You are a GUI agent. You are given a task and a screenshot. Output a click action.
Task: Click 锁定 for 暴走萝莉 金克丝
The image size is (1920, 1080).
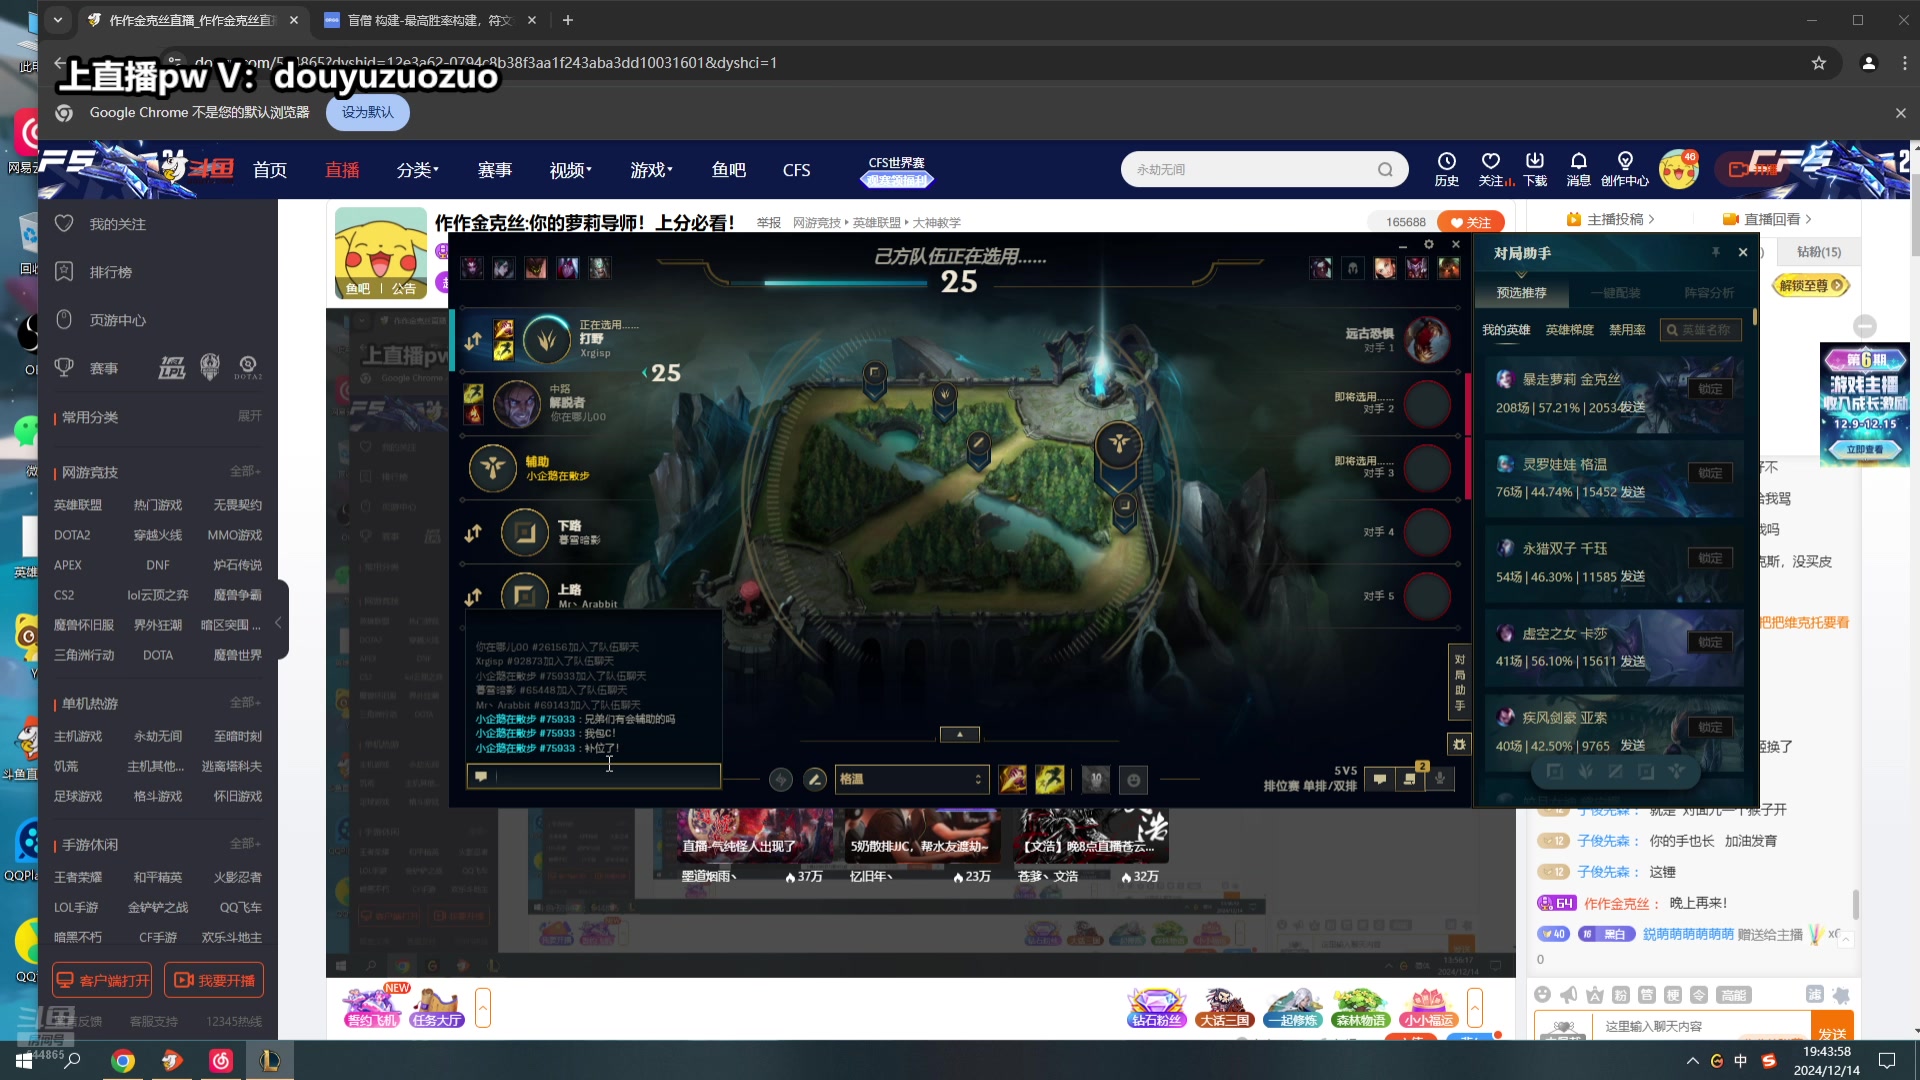pyautogui.click(x=1710, y=389)
